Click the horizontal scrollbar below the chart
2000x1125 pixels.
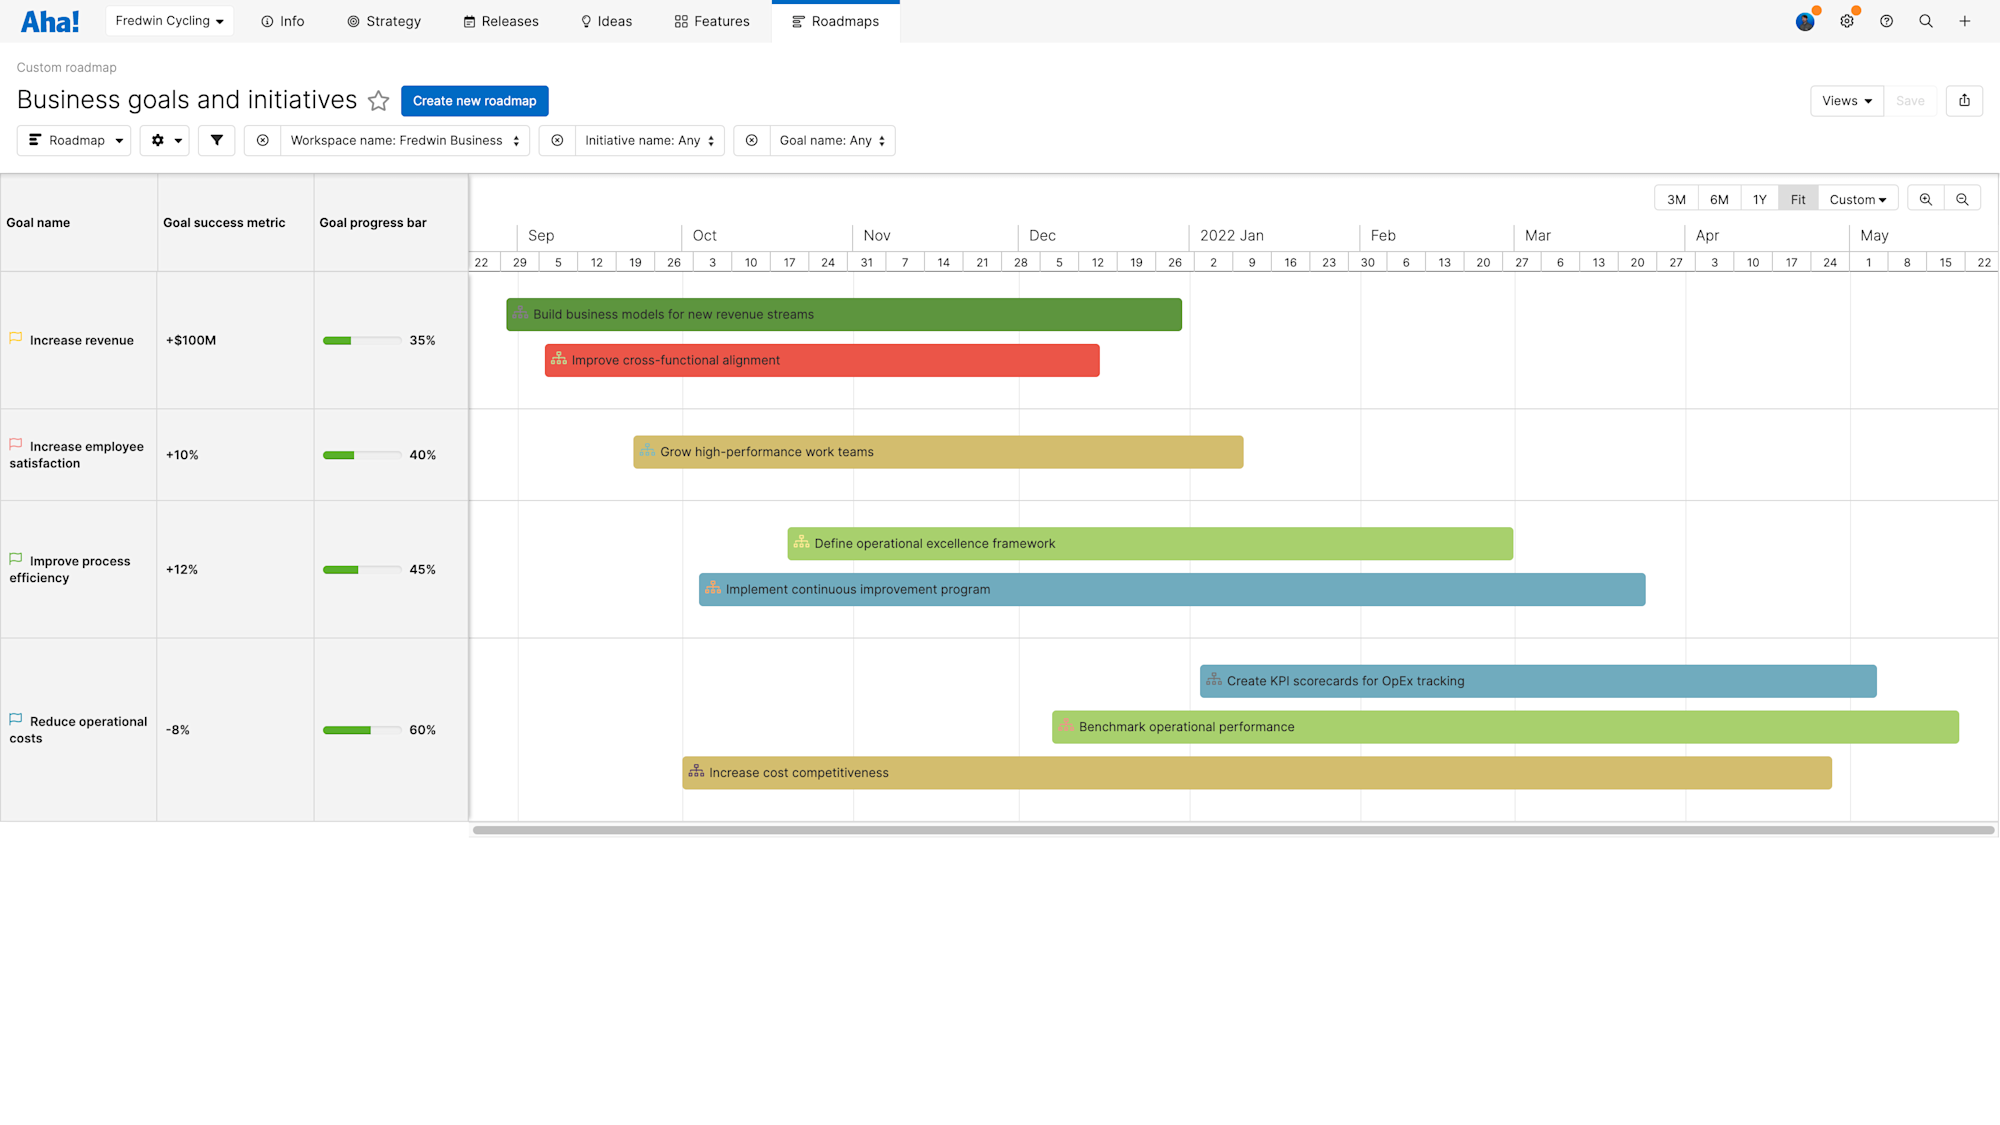[x=1200, y=830]
